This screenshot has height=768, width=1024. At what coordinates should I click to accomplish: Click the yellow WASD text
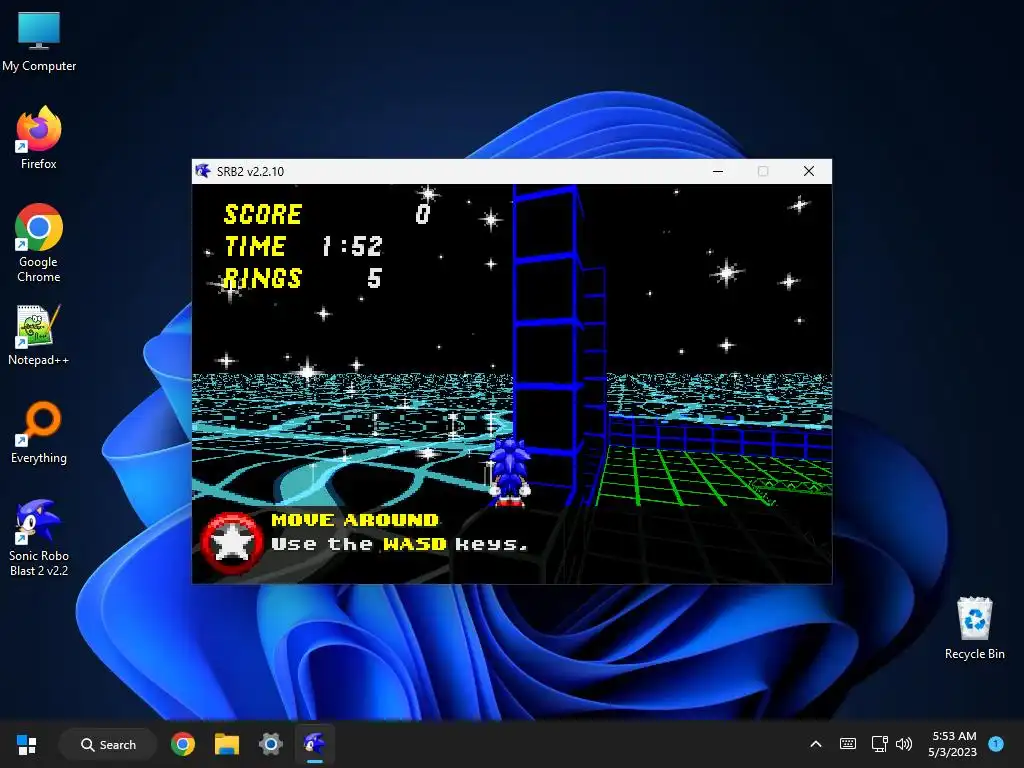[415, 544]
